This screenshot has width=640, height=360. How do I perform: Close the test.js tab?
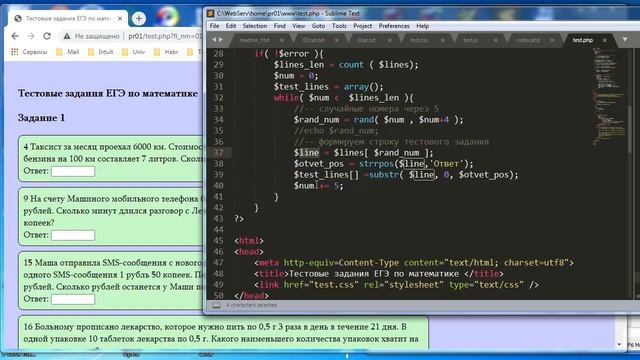pyautogui.click(x=496, y=40)
